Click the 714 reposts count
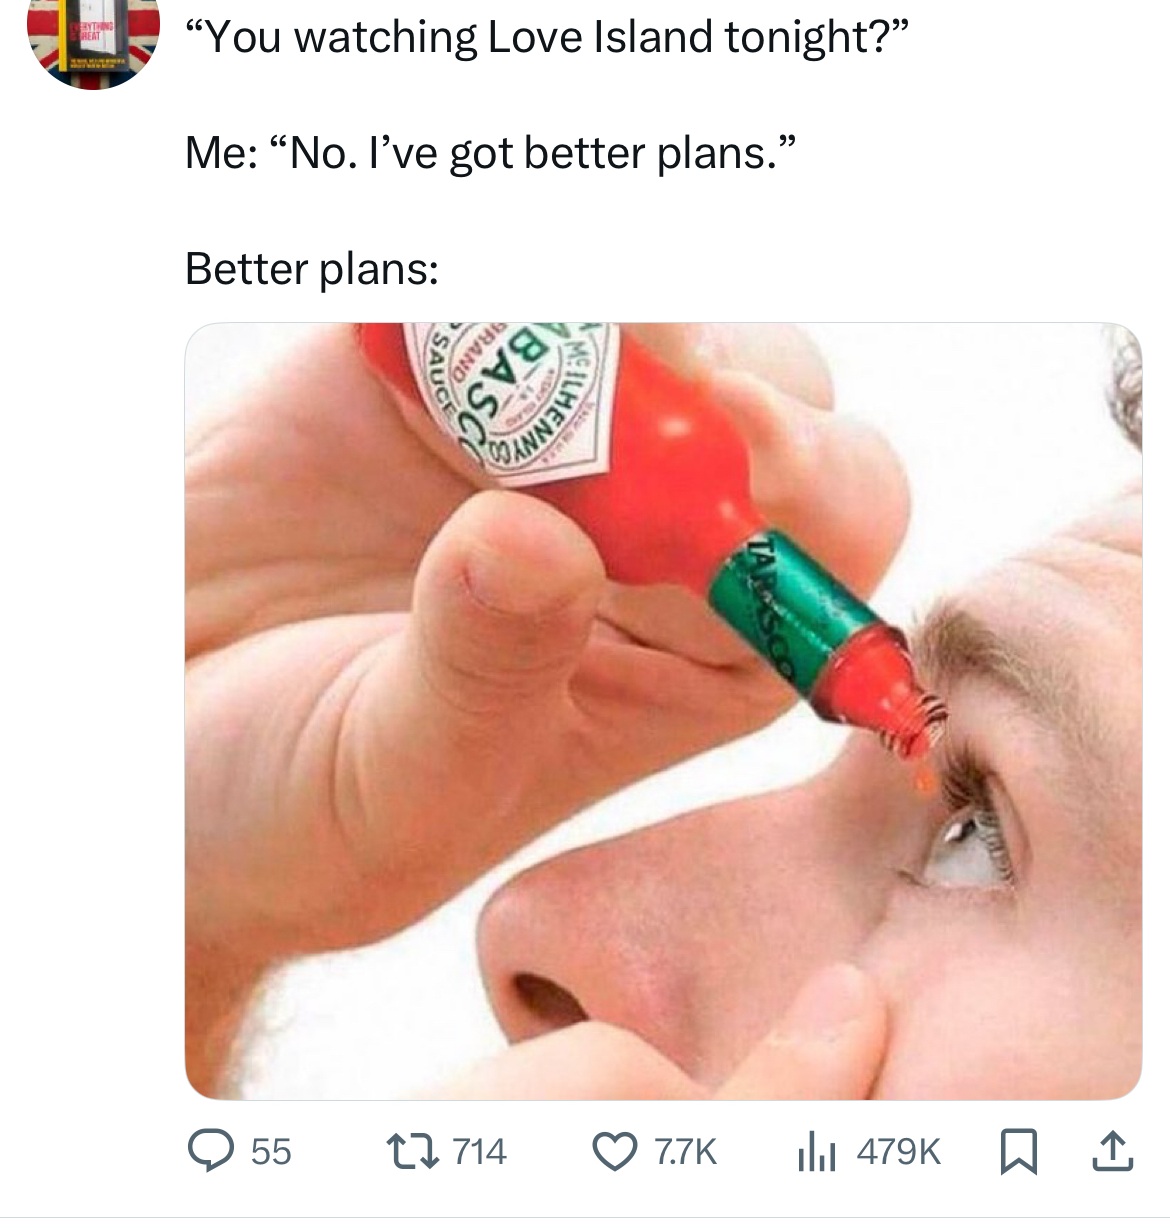This screenshot has height=1229, width=1170. (480, 1151)
